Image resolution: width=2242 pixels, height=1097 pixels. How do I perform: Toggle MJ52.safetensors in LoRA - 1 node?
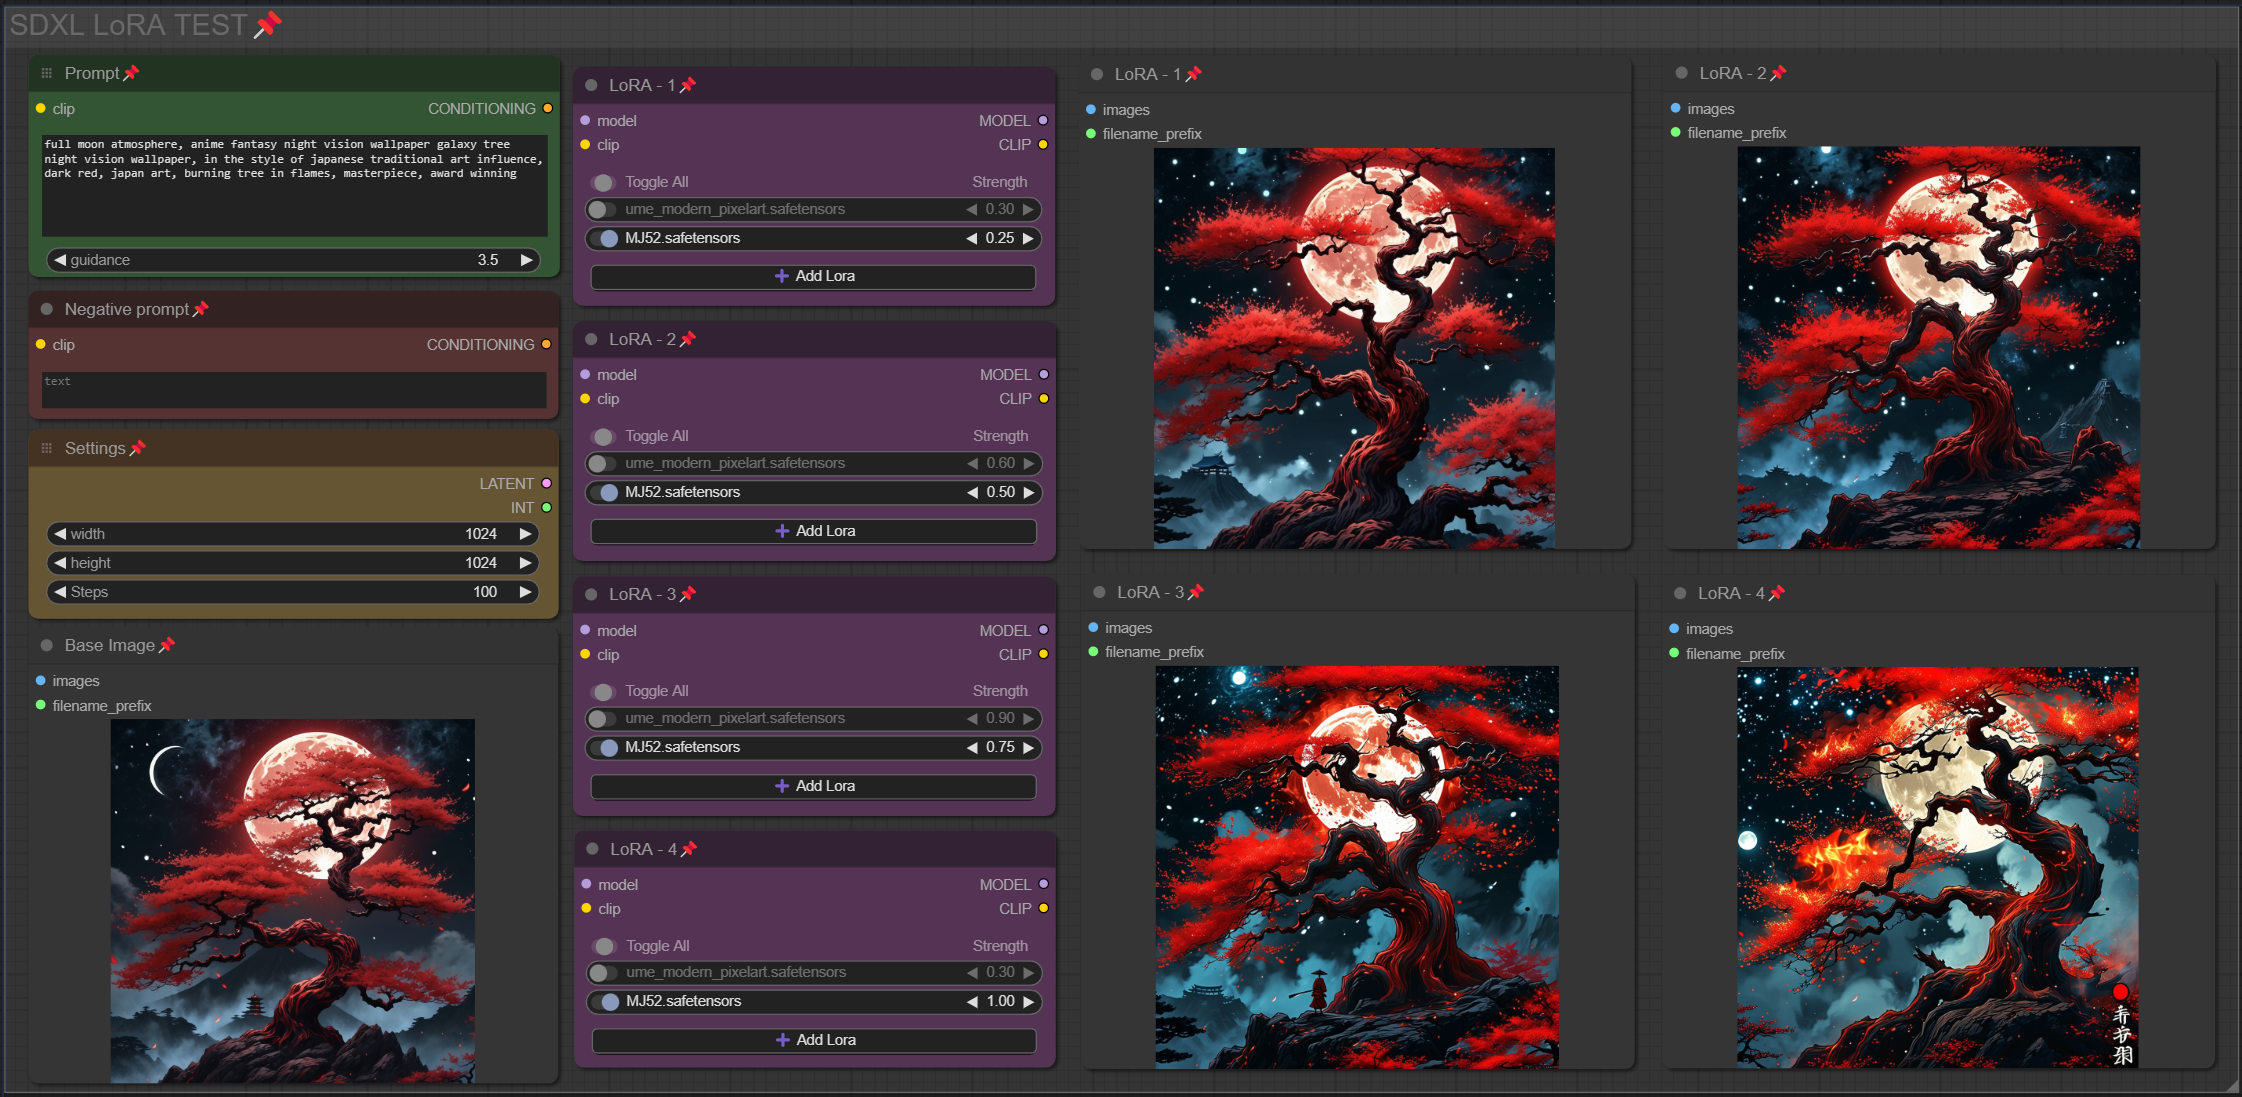click(x=604, y=238)
